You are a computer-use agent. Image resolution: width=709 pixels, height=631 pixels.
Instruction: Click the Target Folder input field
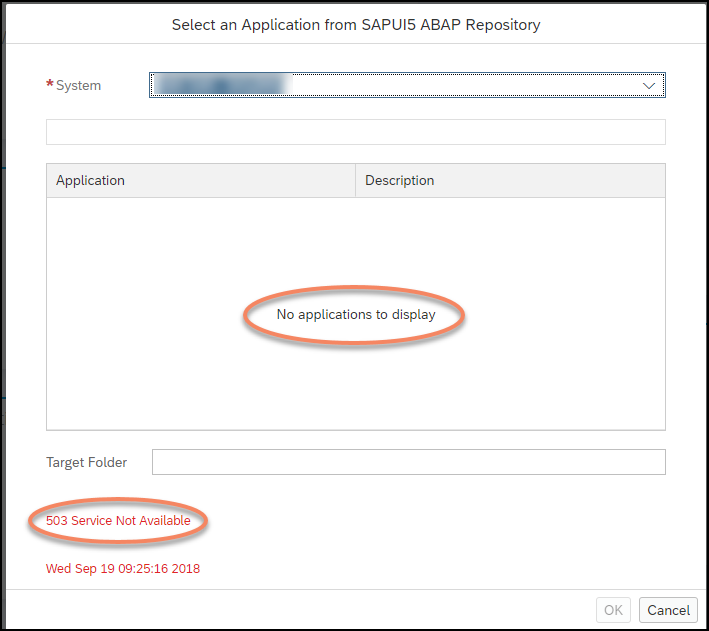pyautogui.click(x=409, y=462)
